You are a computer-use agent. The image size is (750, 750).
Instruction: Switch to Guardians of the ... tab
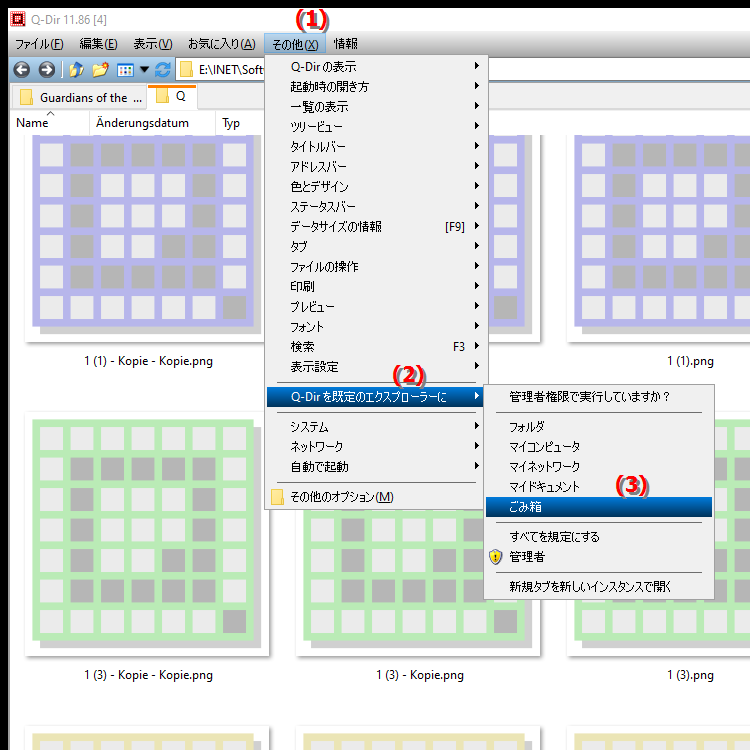coord(79,98)
